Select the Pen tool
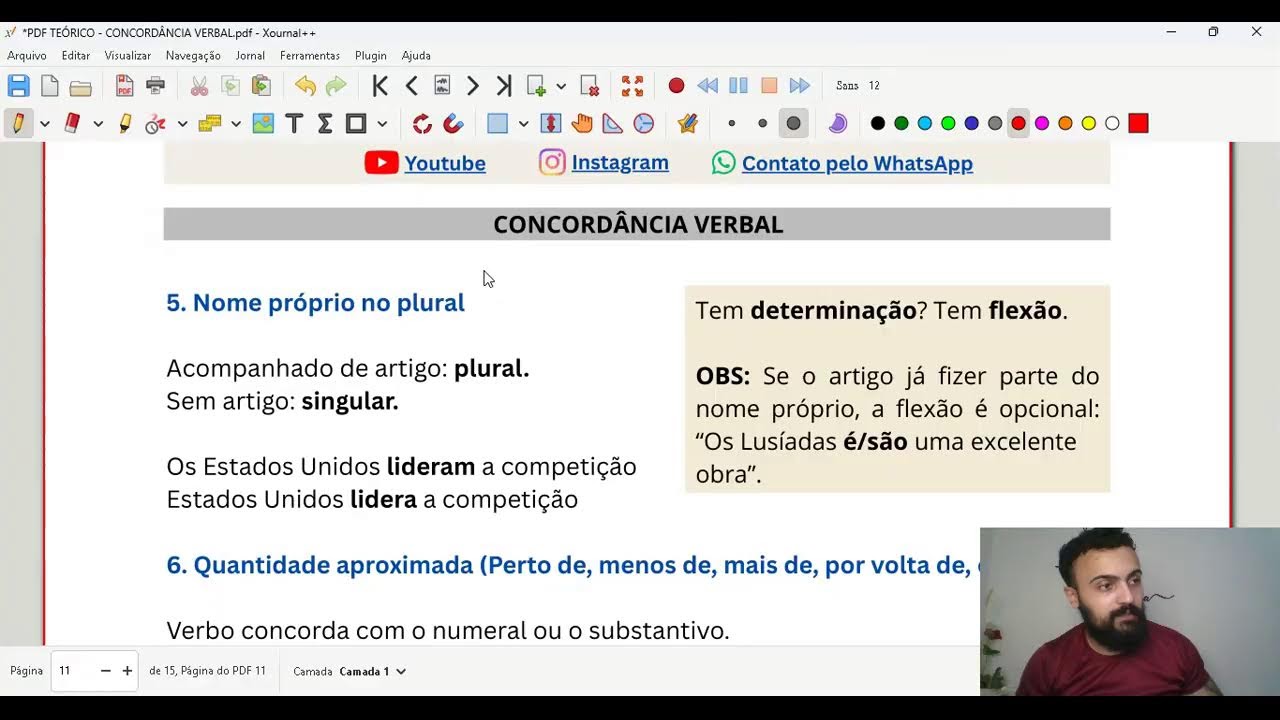 click(x=18, y=124)
